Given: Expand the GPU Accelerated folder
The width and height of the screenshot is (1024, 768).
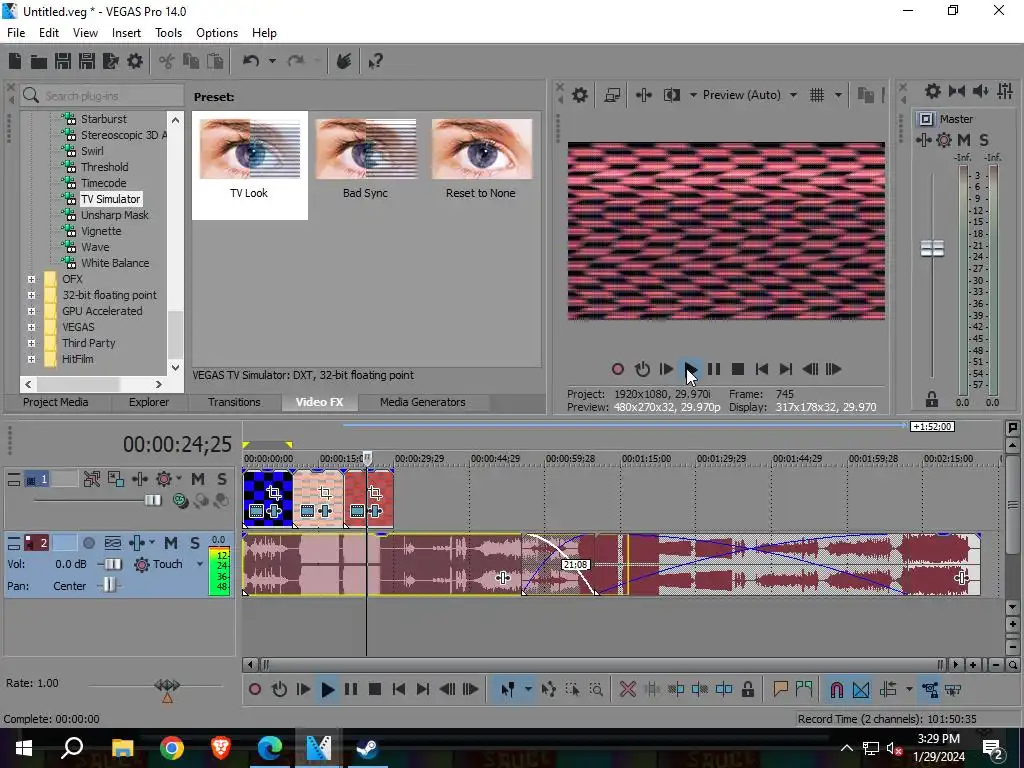Looking at the screenshot, I should 31,311.
